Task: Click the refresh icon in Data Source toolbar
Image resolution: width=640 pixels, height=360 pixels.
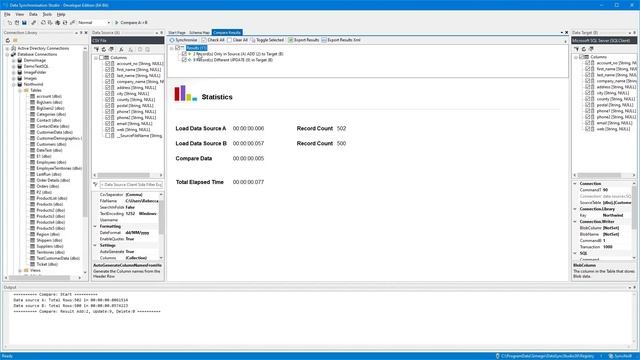Action: 104,49
